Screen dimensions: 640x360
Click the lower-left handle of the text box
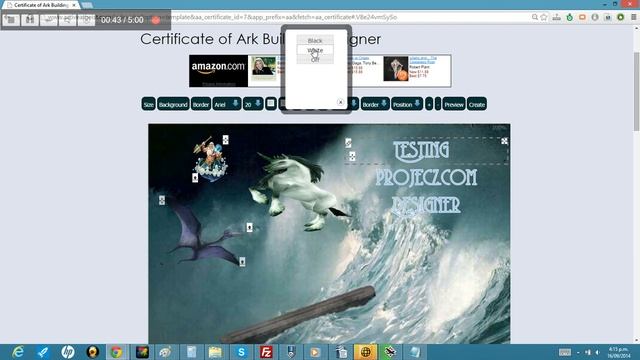pos(352,156)
